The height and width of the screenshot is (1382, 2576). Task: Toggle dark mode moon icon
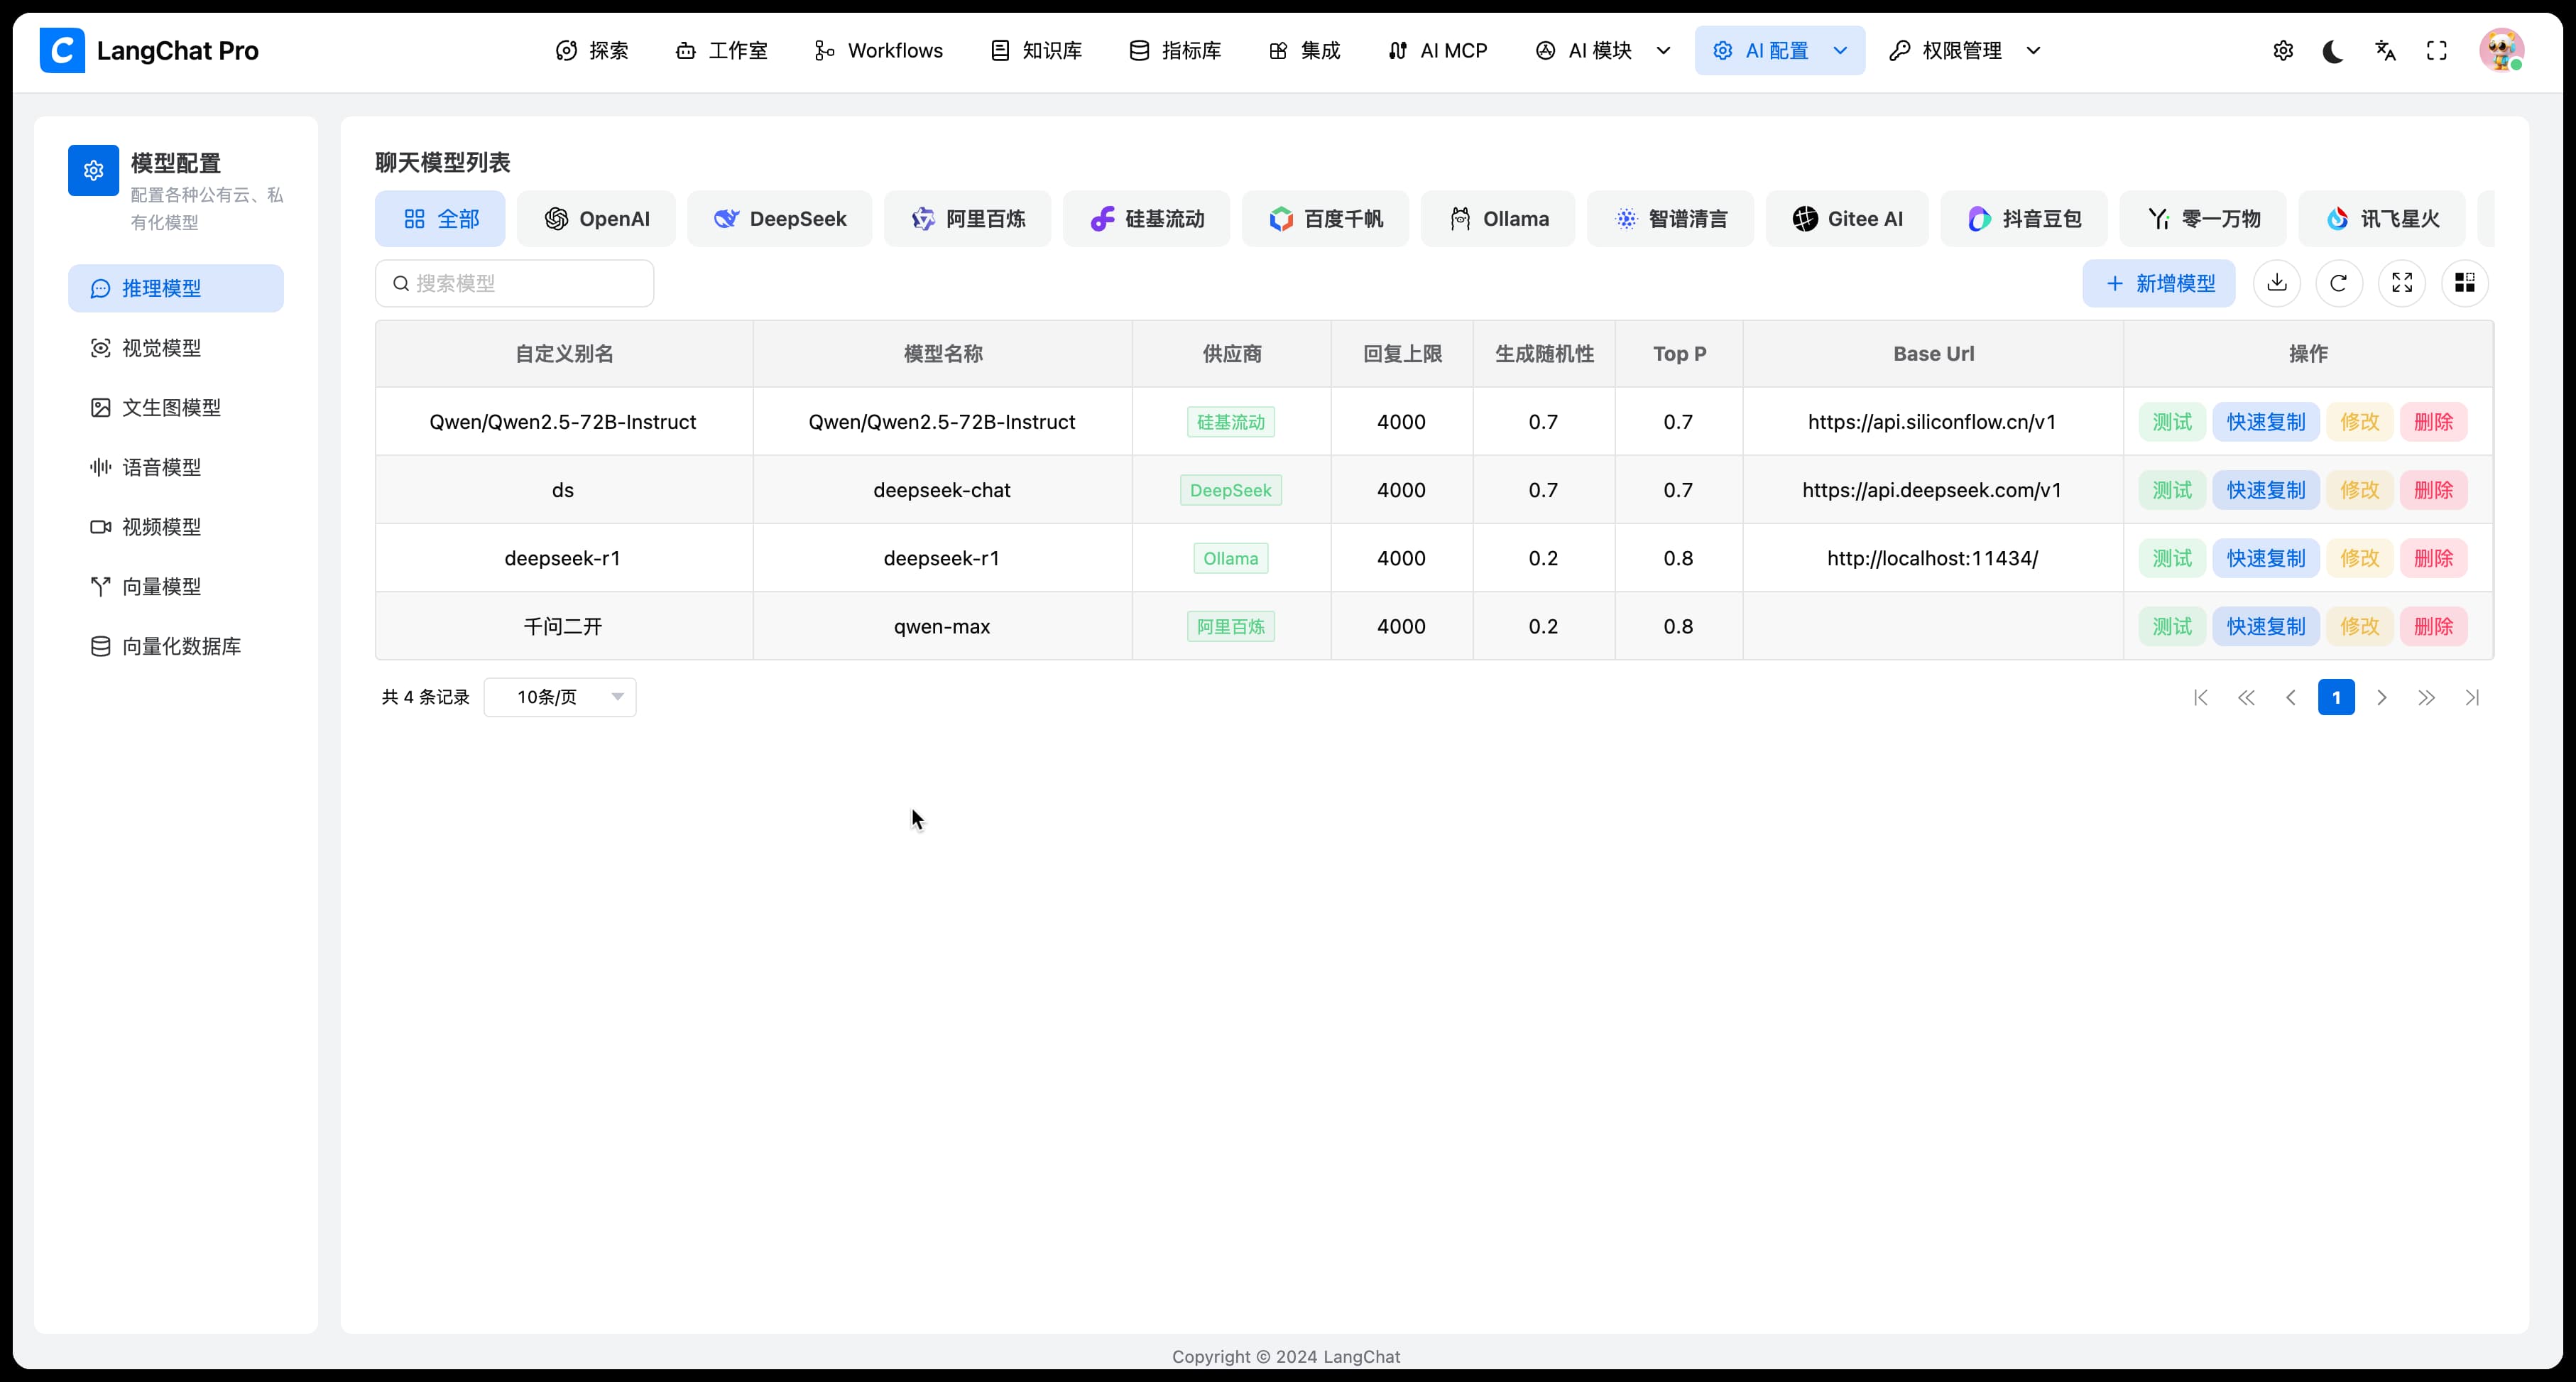coord(2334,51)
